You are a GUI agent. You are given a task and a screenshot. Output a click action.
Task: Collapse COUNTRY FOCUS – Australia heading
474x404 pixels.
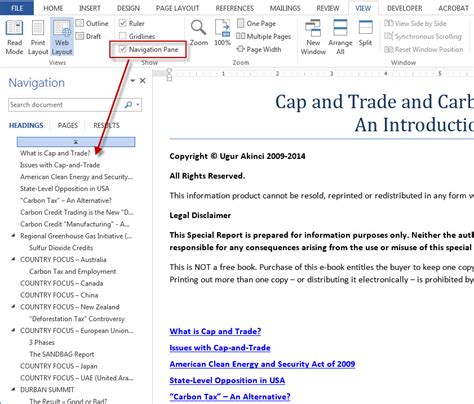(13, 259)
